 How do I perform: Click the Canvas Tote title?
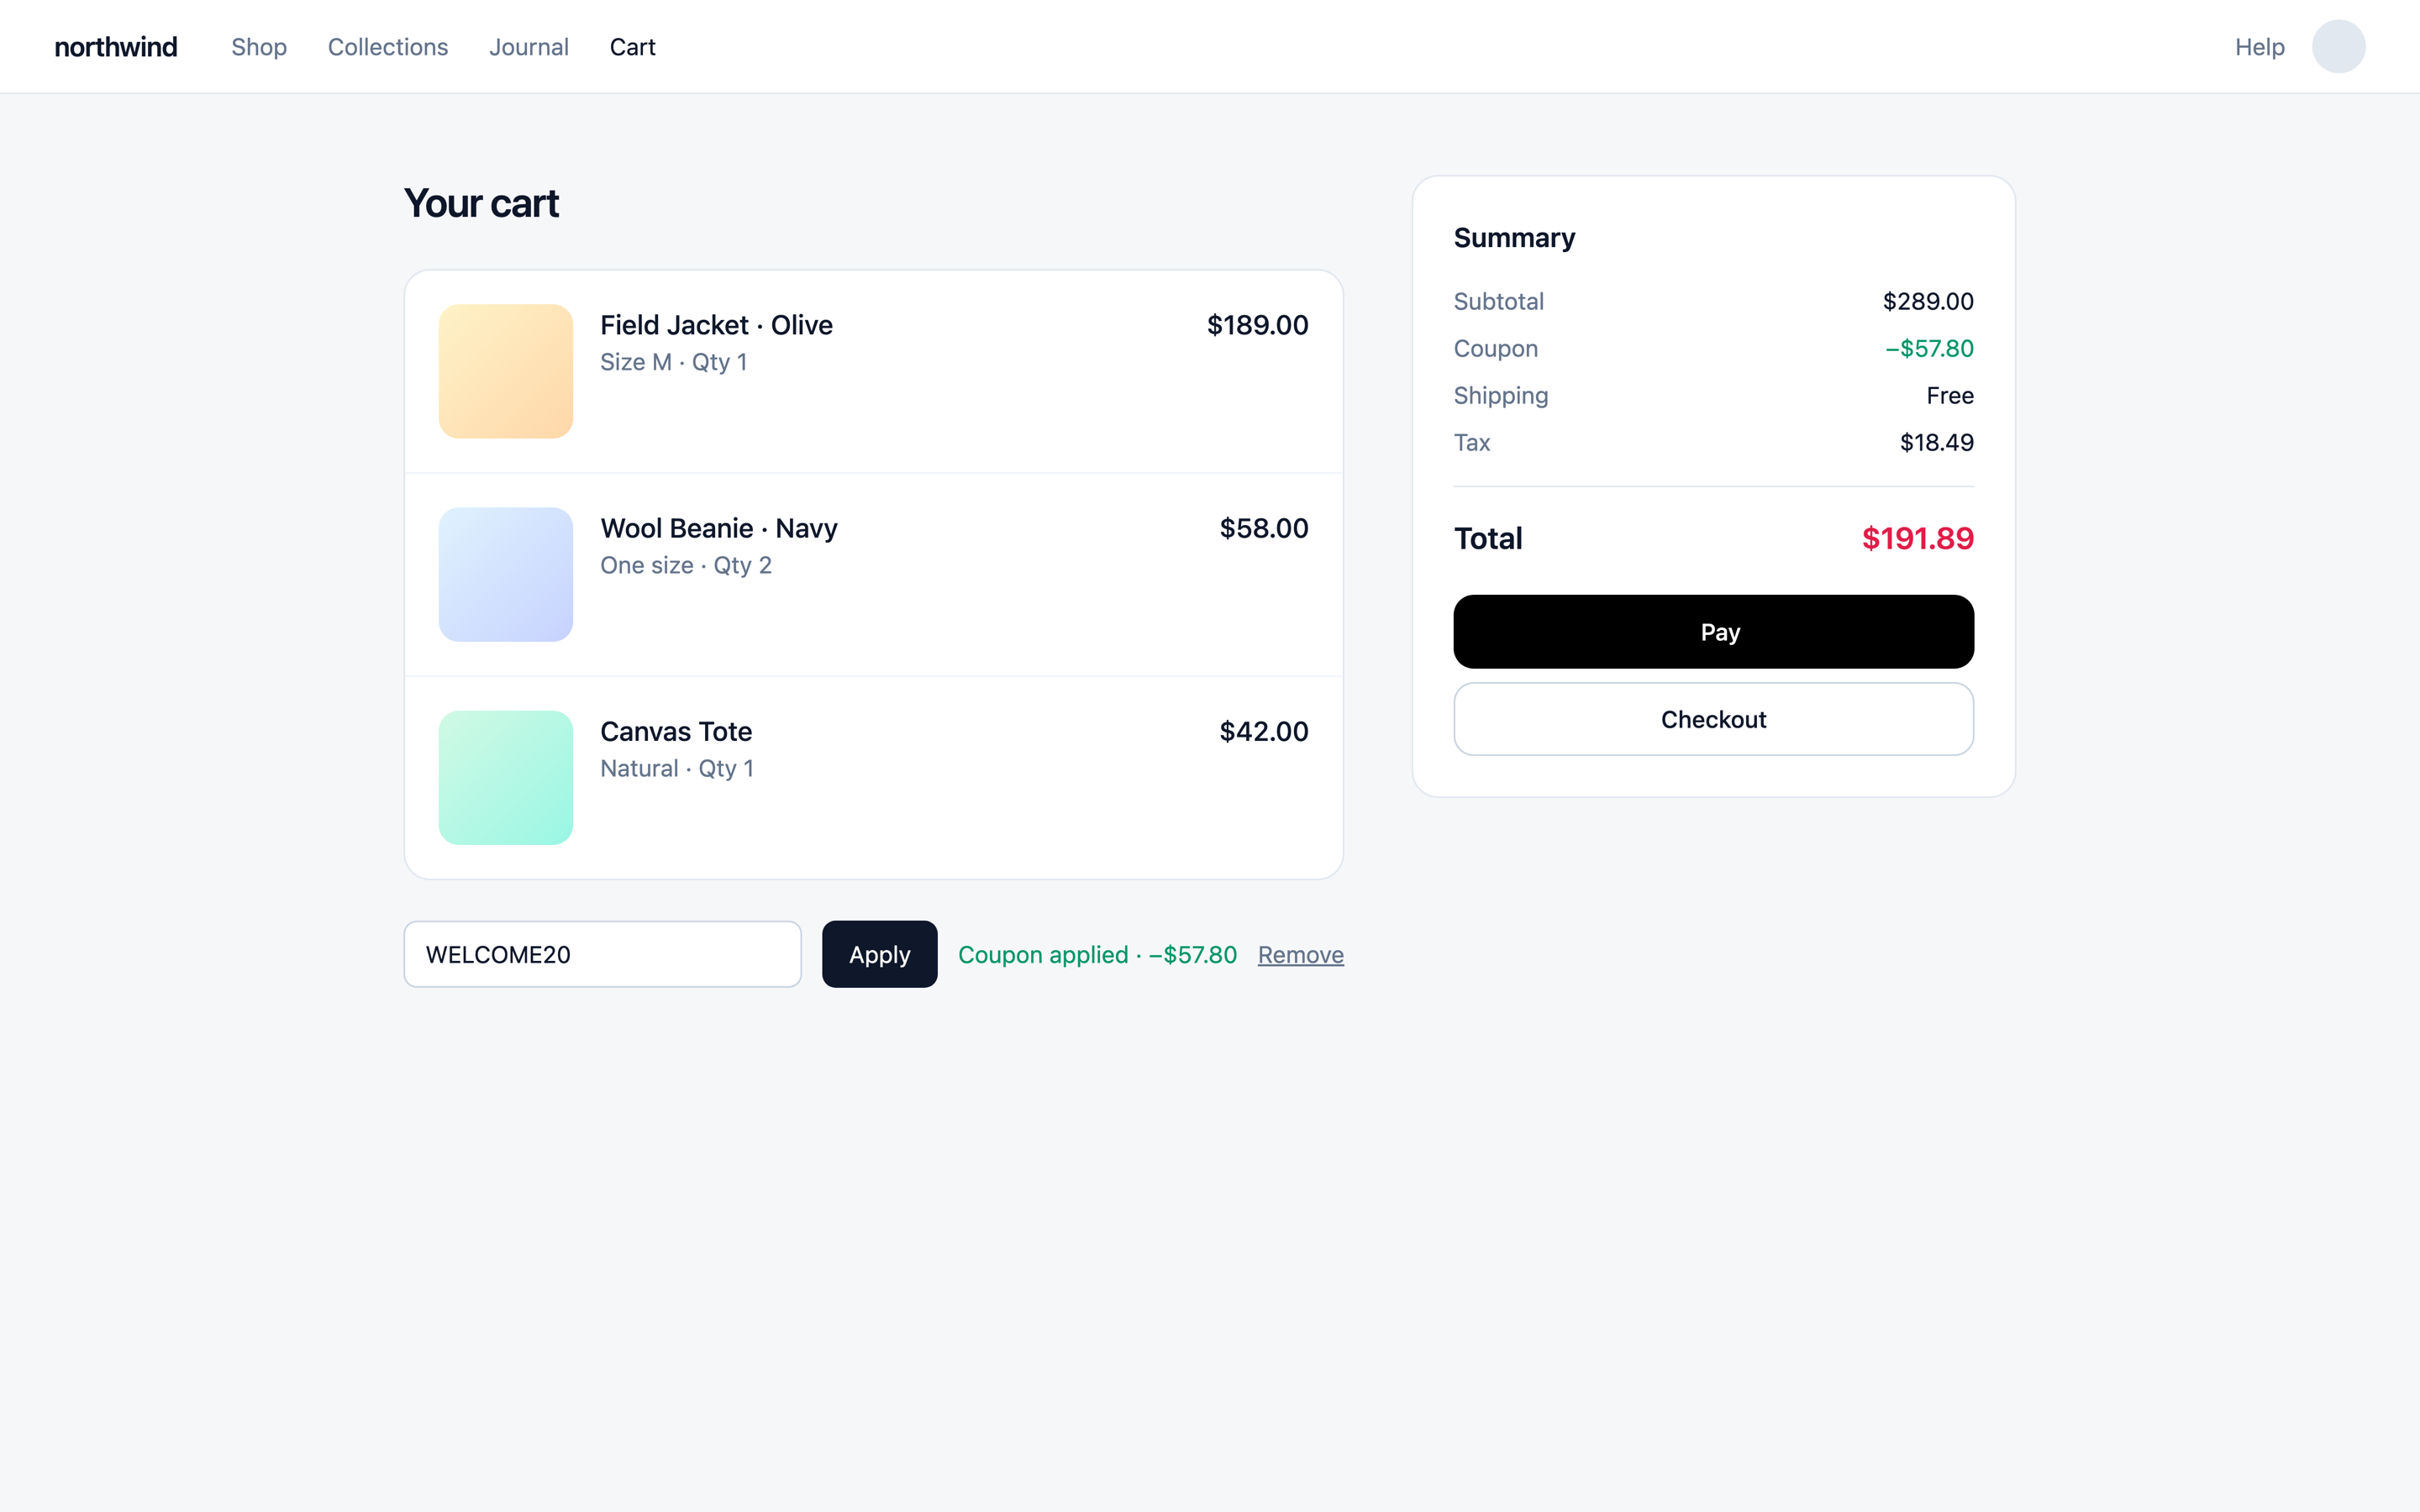coord(676,731)
